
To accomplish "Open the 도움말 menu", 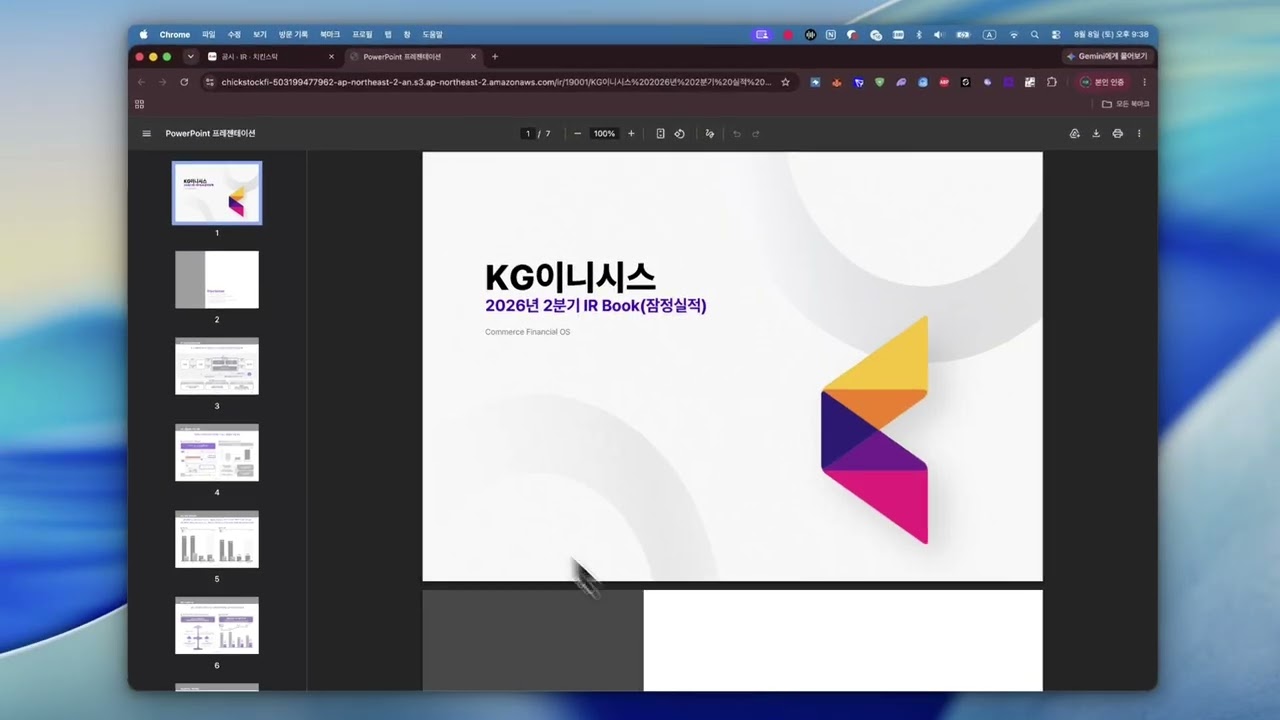I will click(432, 34).
